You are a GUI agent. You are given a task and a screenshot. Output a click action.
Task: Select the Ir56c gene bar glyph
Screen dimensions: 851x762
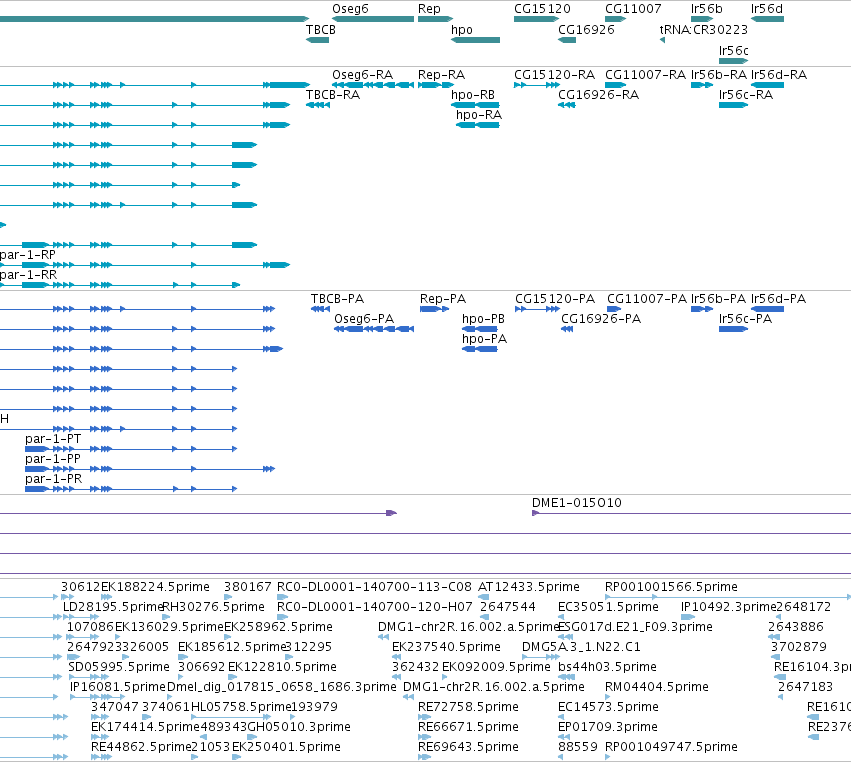pos(733,61)
